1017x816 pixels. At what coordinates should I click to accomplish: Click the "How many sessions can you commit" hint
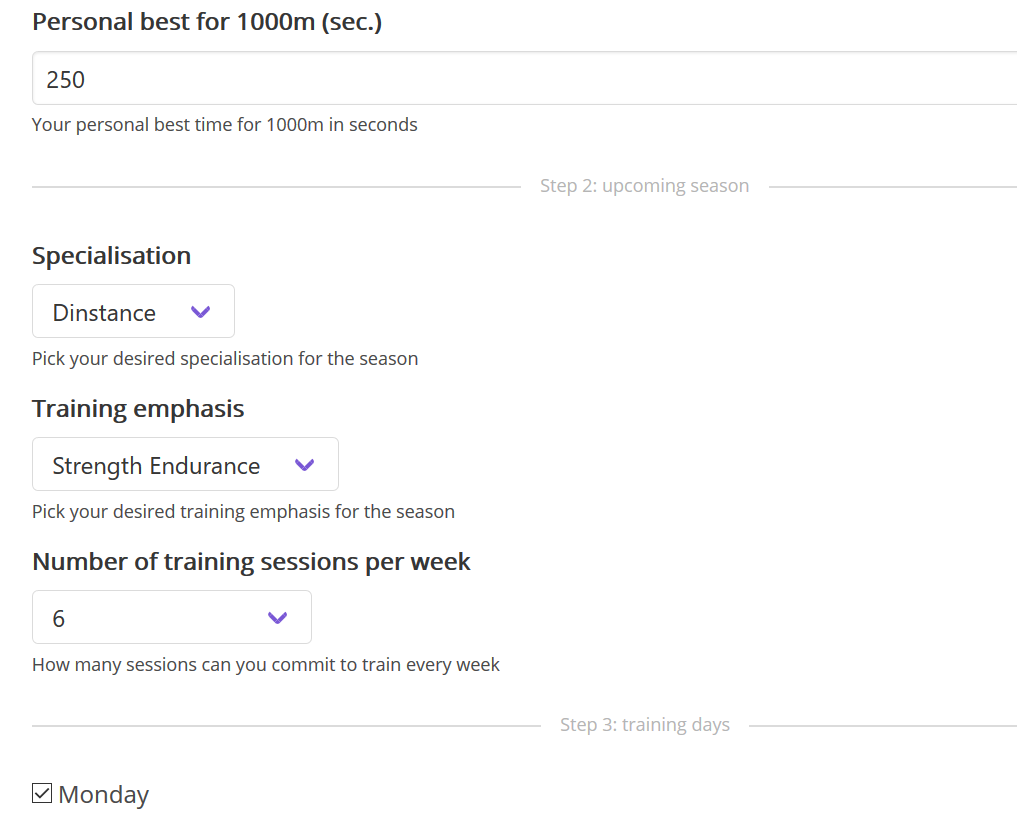pos(266,664)
